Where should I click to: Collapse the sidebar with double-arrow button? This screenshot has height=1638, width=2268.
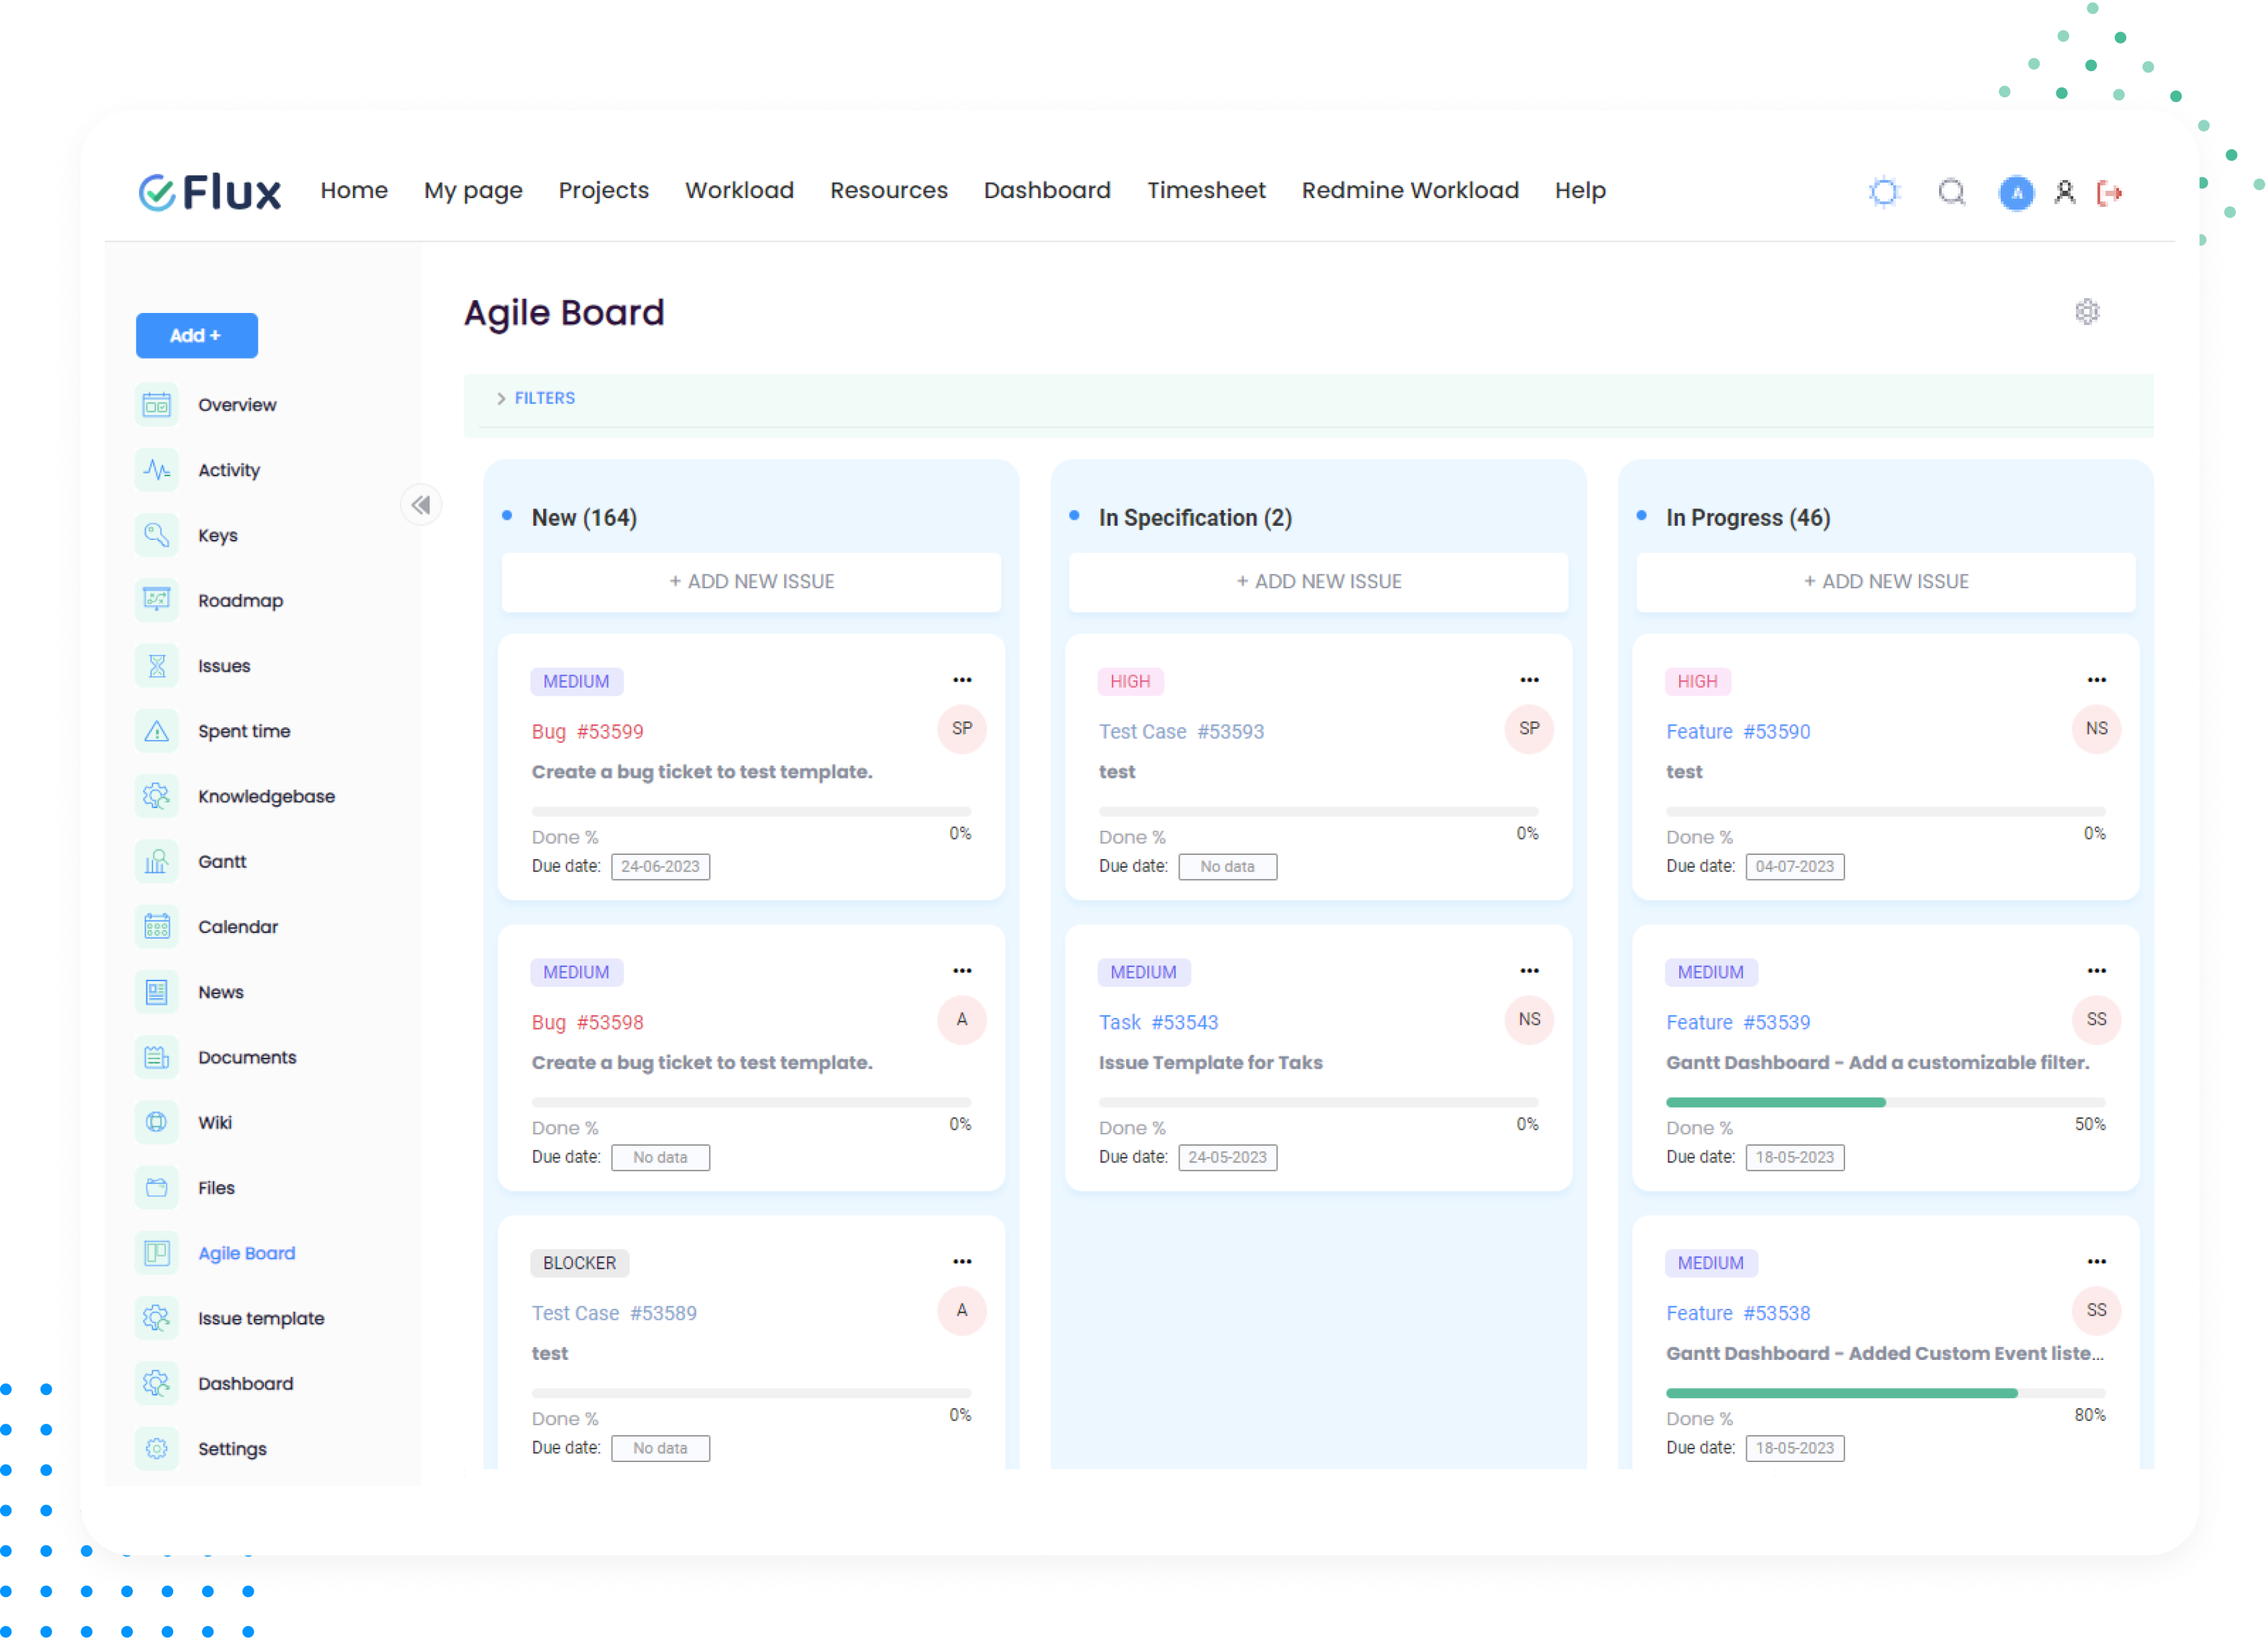(421, 505)
